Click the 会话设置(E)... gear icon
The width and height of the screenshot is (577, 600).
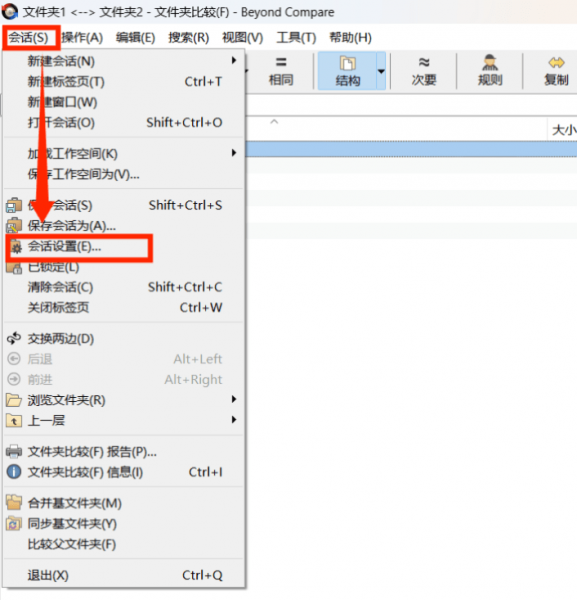tap(16, 248)
